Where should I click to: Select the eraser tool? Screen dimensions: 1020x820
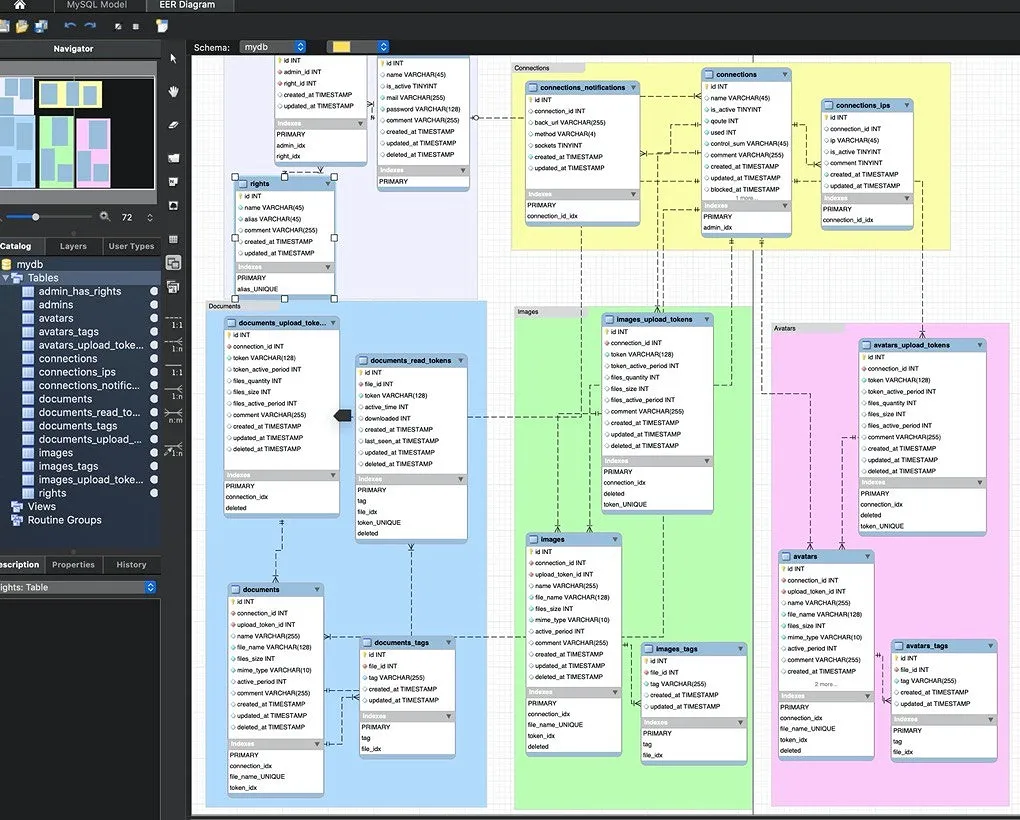coord(174,125)
